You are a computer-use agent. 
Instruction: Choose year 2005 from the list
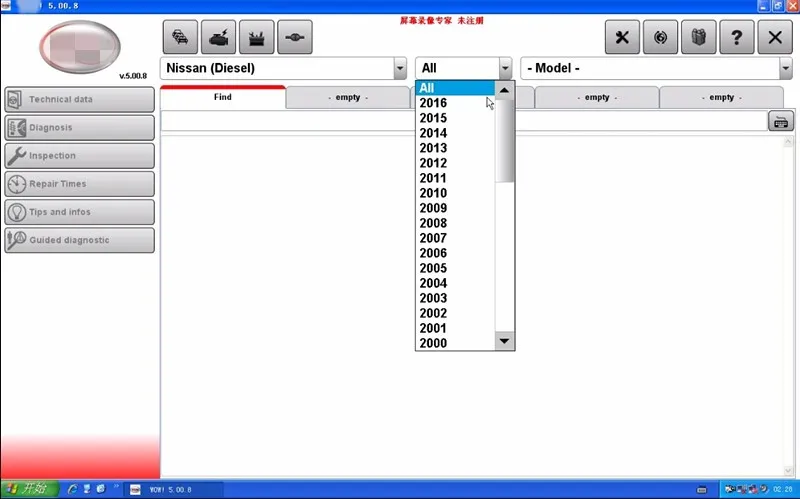(x=455, y=268)
